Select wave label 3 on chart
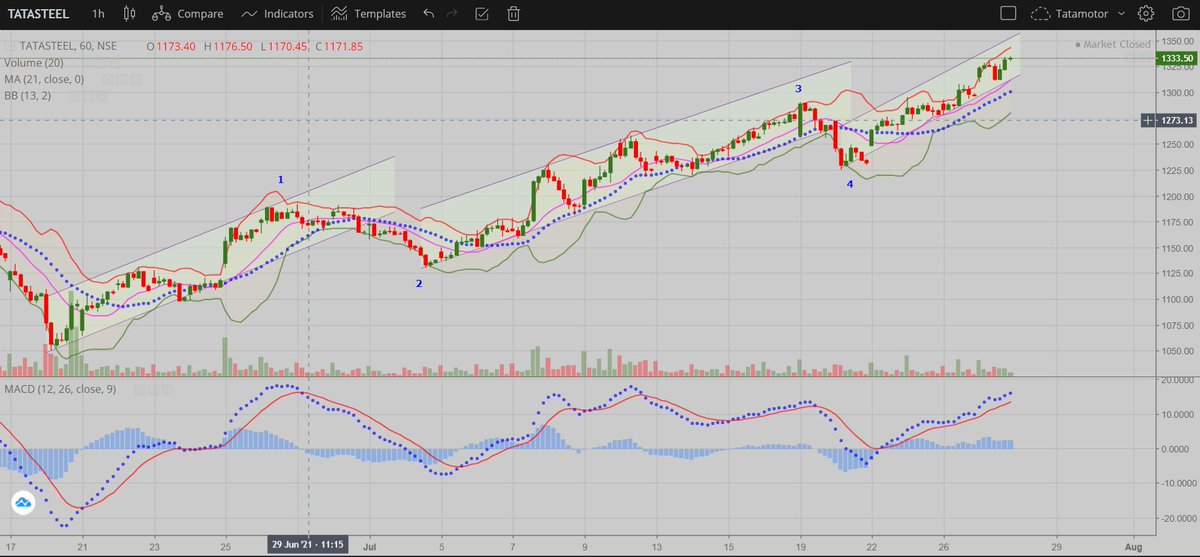Viewport: 1200px width, 557px height. [x=798, y=89]
